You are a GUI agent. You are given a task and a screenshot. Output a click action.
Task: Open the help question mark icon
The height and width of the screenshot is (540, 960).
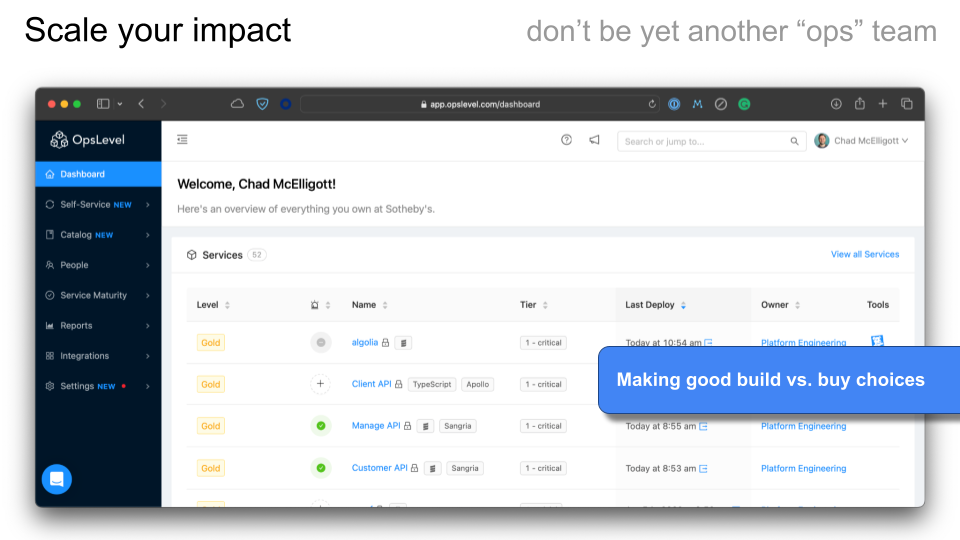pos(566,140)
